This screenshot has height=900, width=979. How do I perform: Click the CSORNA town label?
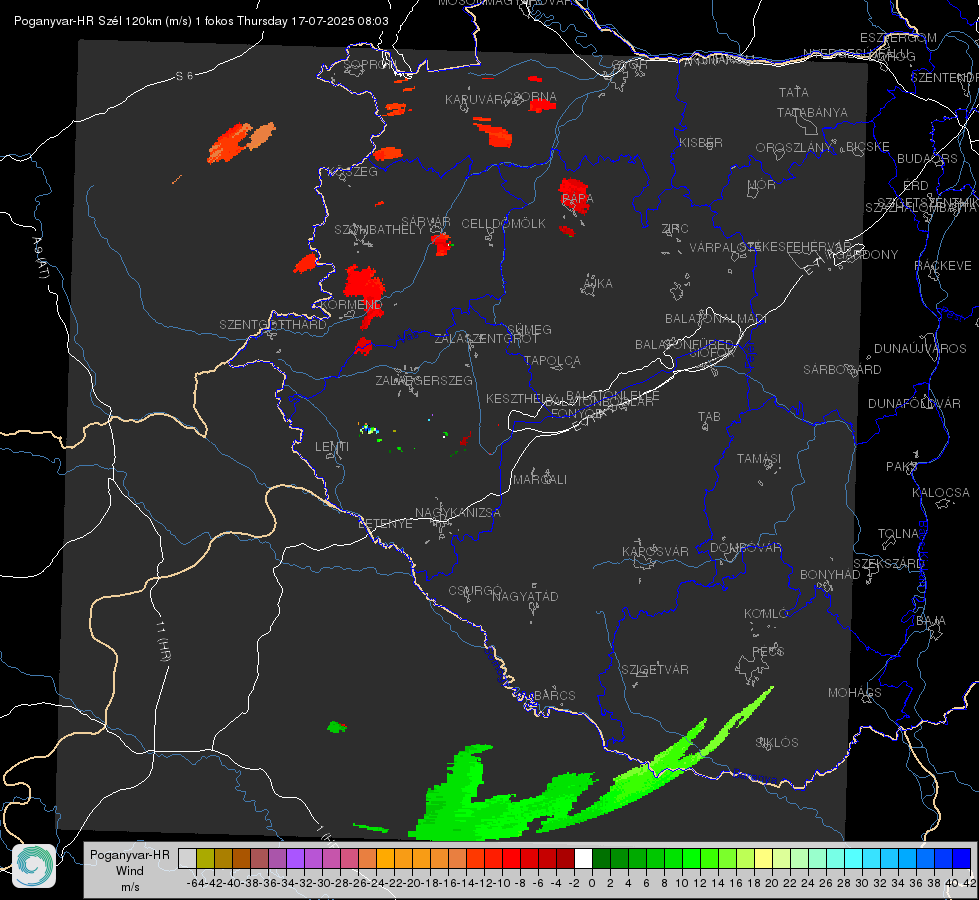point(530,97)
